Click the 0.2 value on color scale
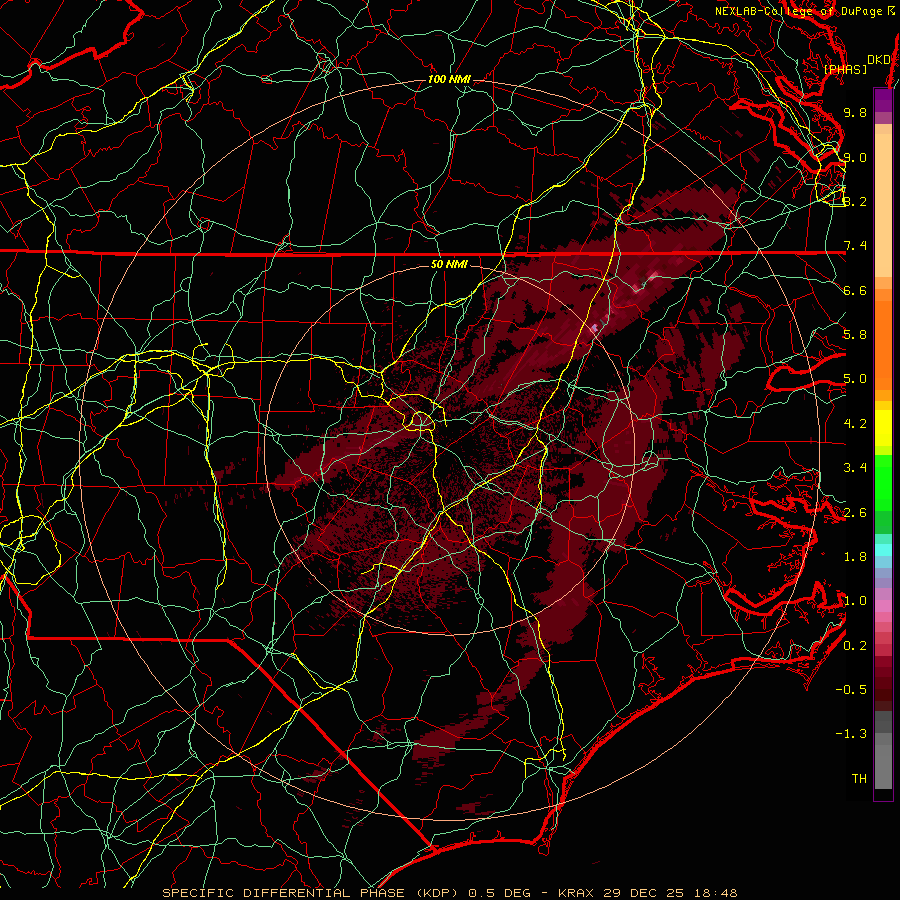900x900 pixels. (x=855, y=646)
